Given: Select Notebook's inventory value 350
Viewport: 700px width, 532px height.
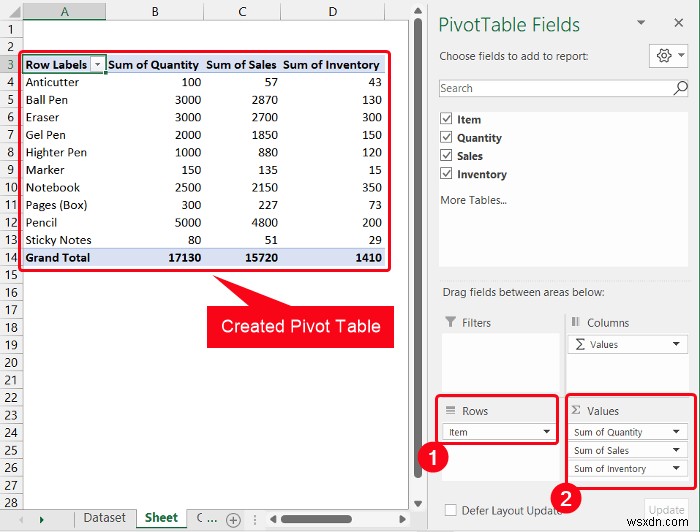Looking at the screenshot, I should (333, 187).
